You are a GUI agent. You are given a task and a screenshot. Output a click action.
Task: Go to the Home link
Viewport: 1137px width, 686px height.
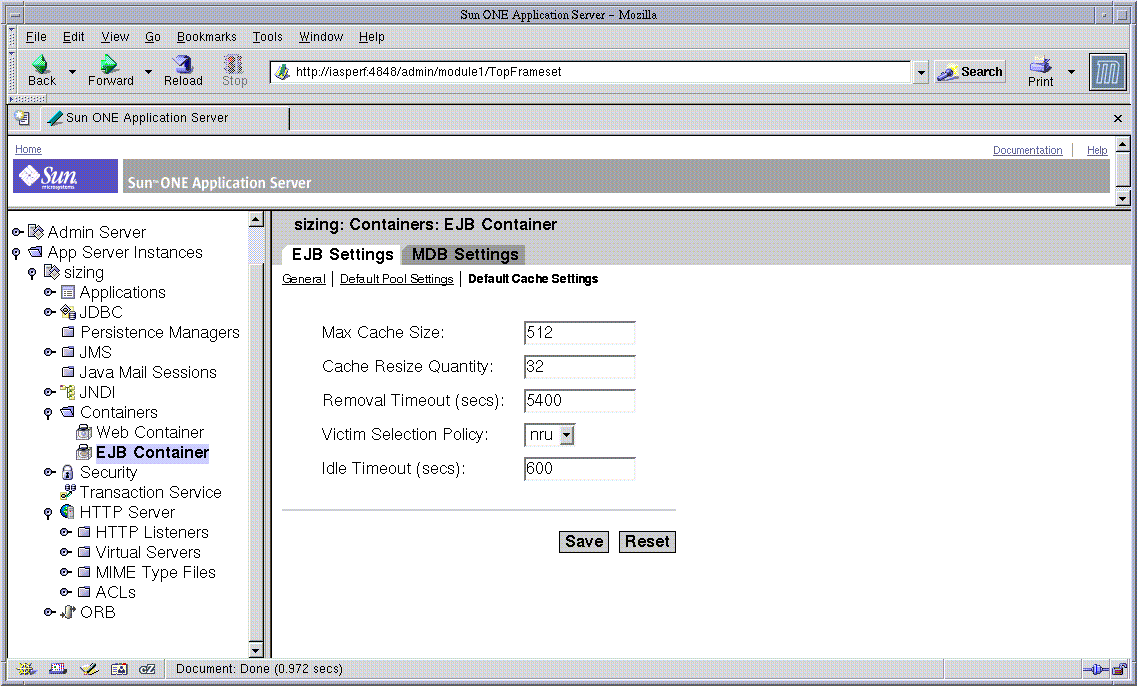pos(28,149)
